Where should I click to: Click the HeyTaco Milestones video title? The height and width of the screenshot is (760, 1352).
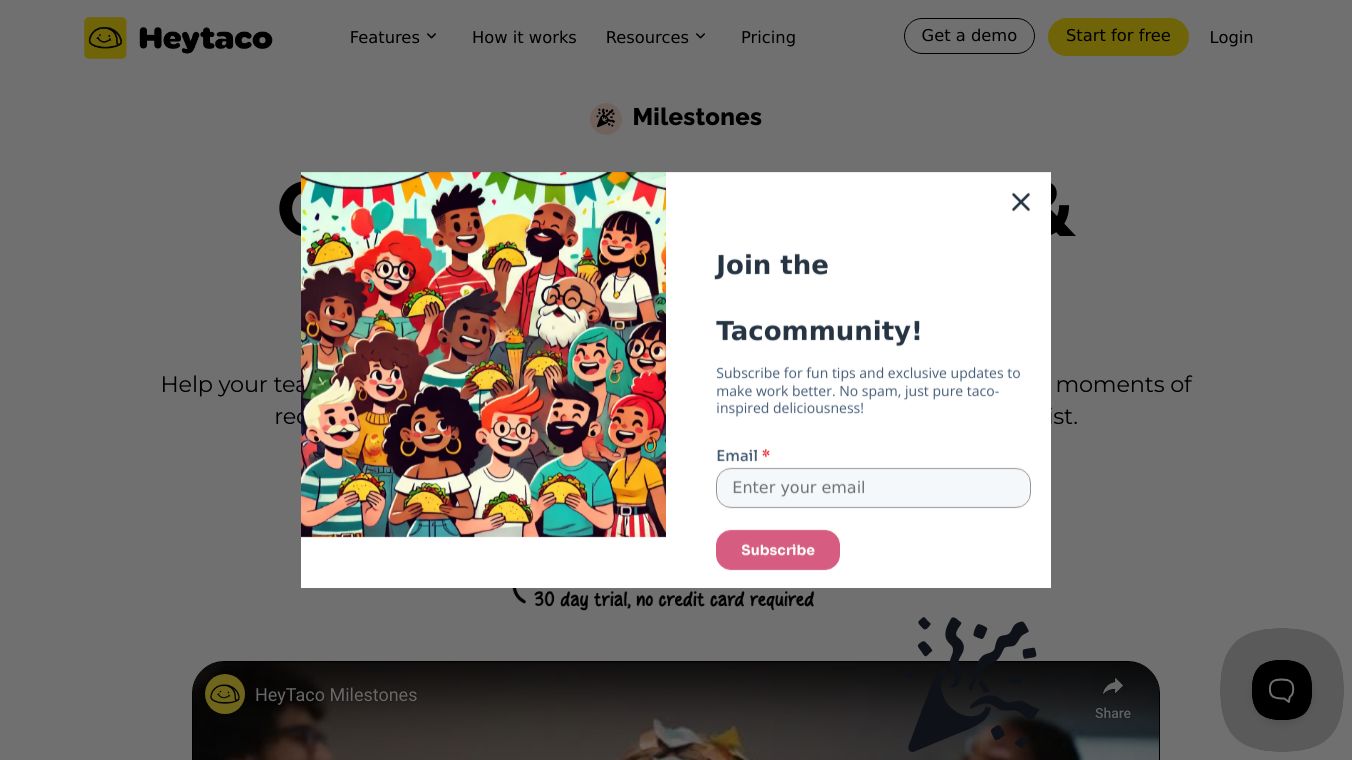336,695
